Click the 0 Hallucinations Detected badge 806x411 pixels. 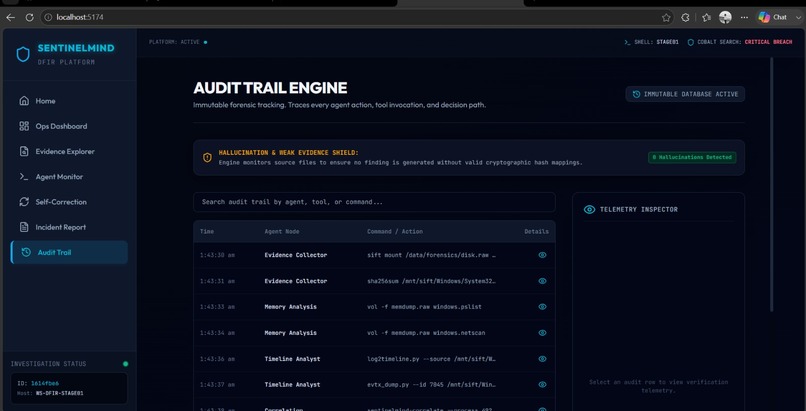692,157
